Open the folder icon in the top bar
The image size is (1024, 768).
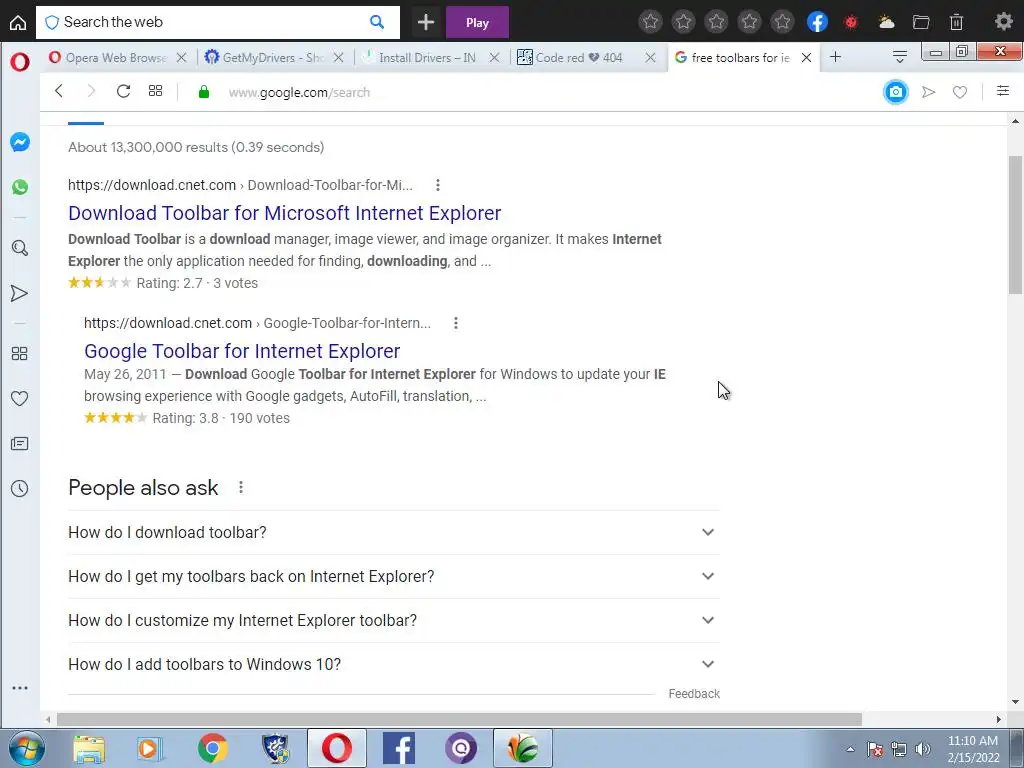click(921, 22)
